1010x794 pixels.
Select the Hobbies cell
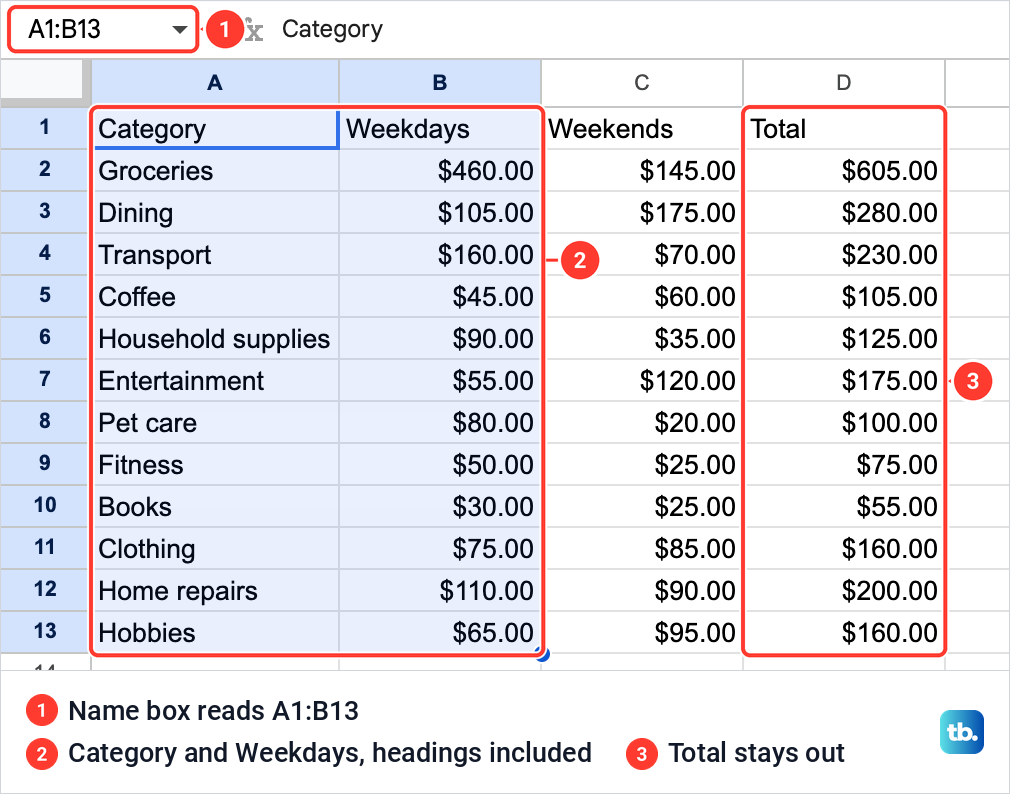pyautogui.click(x=215, y=633)
